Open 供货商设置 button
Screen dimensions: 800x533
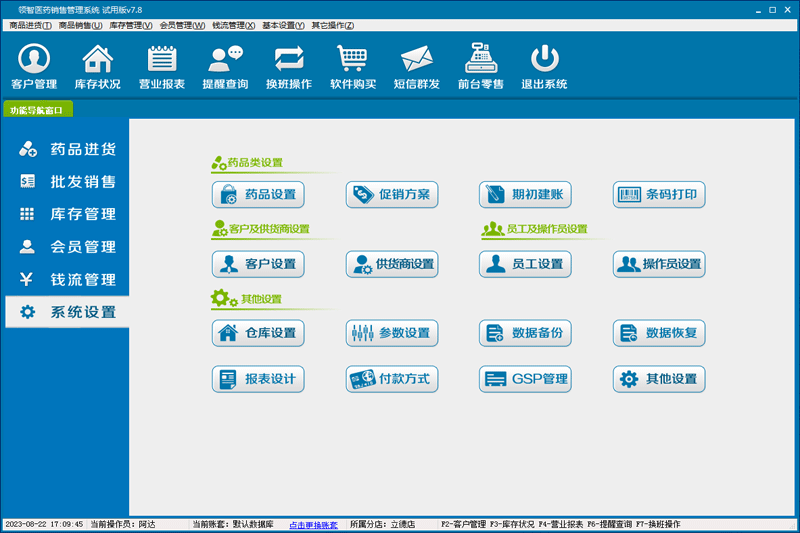tap(392, 264)
